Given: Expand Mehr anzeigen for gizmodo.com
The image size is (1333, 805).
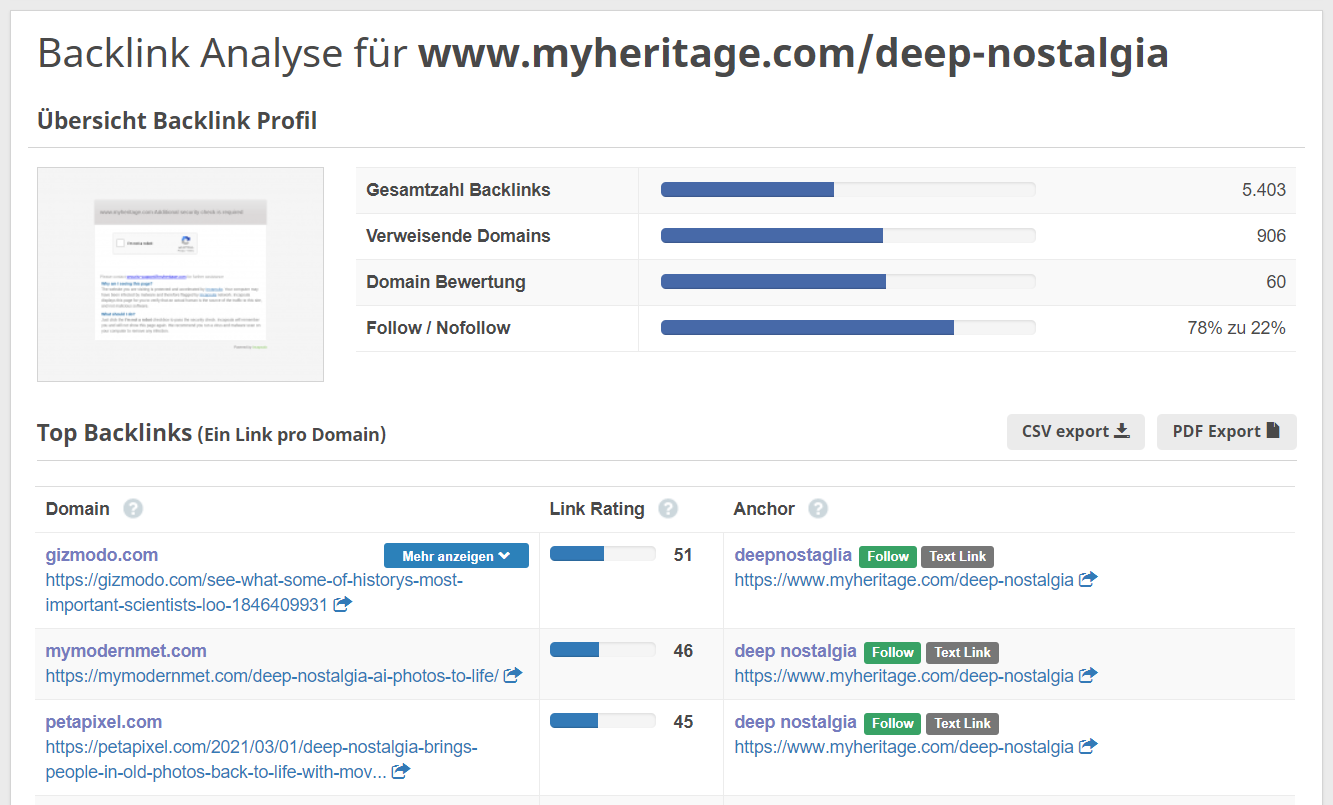Looking at the screenshot, I should pyautogui.click(x=456, y=556).
